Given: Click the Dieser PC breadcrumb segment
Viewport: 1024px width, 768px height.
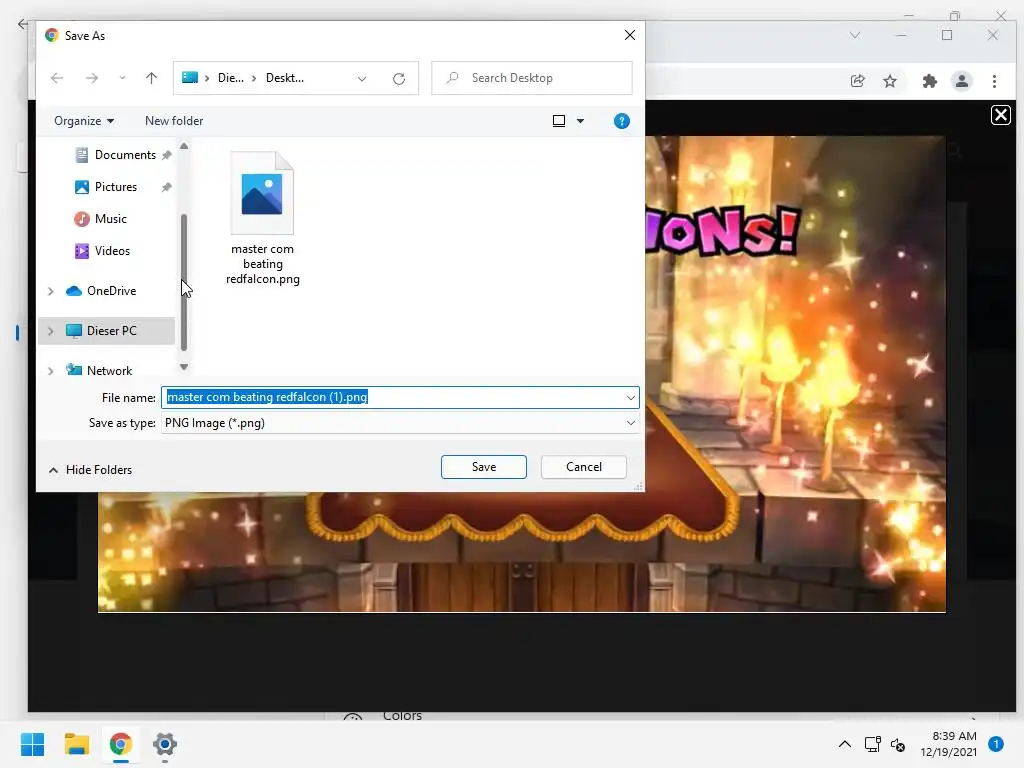Looking at the screenshot, I should (231, 78).
